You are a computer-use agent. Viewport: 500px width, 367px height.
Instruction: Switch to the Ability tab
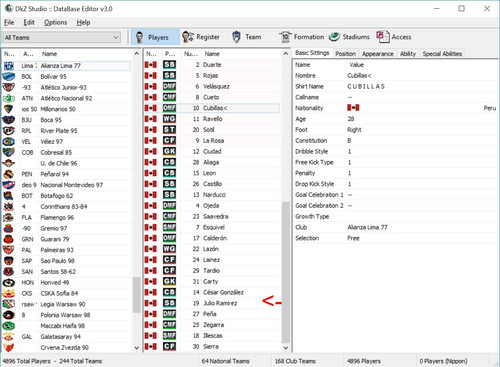[408, 54]
